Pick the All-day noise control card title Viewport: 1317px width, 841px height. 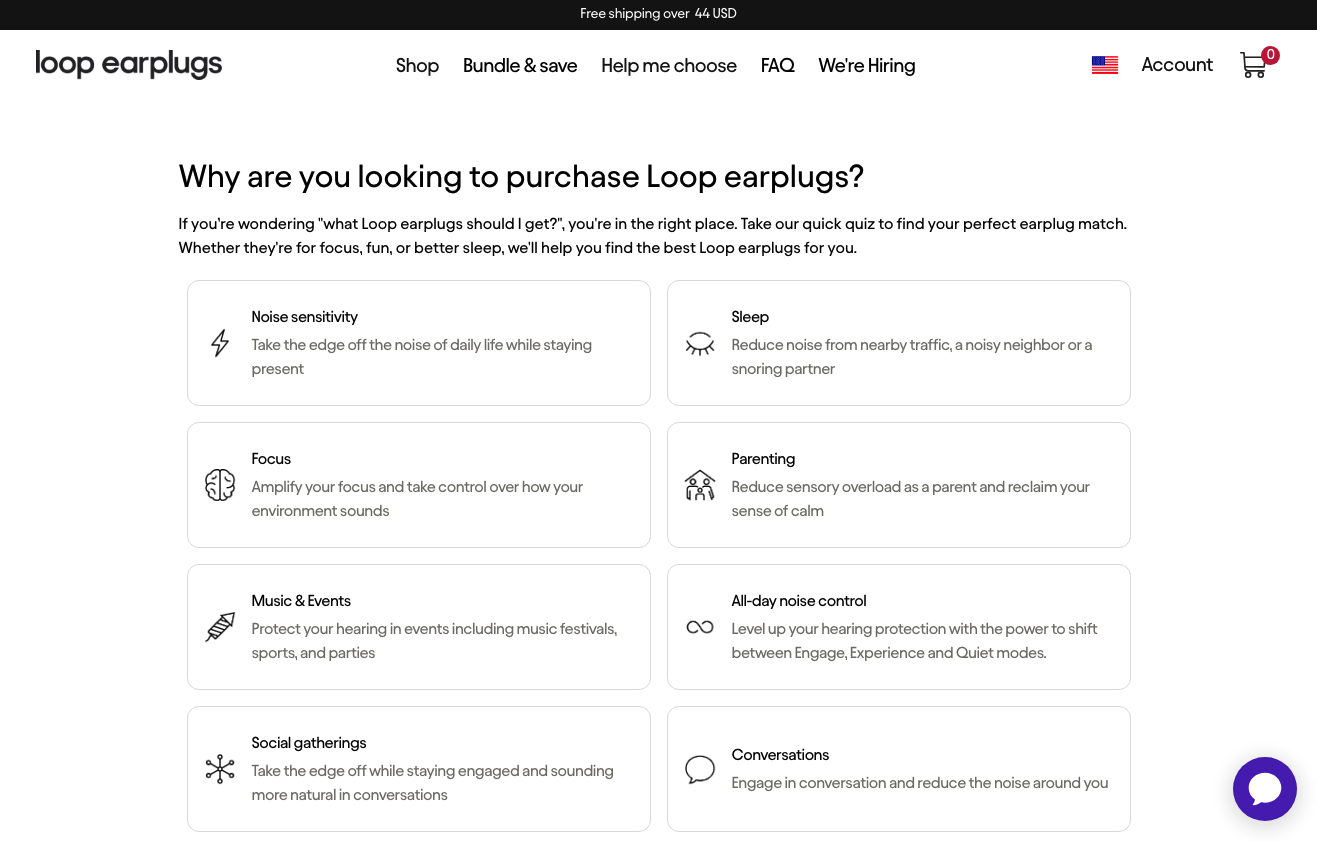[x=799, y=601]
